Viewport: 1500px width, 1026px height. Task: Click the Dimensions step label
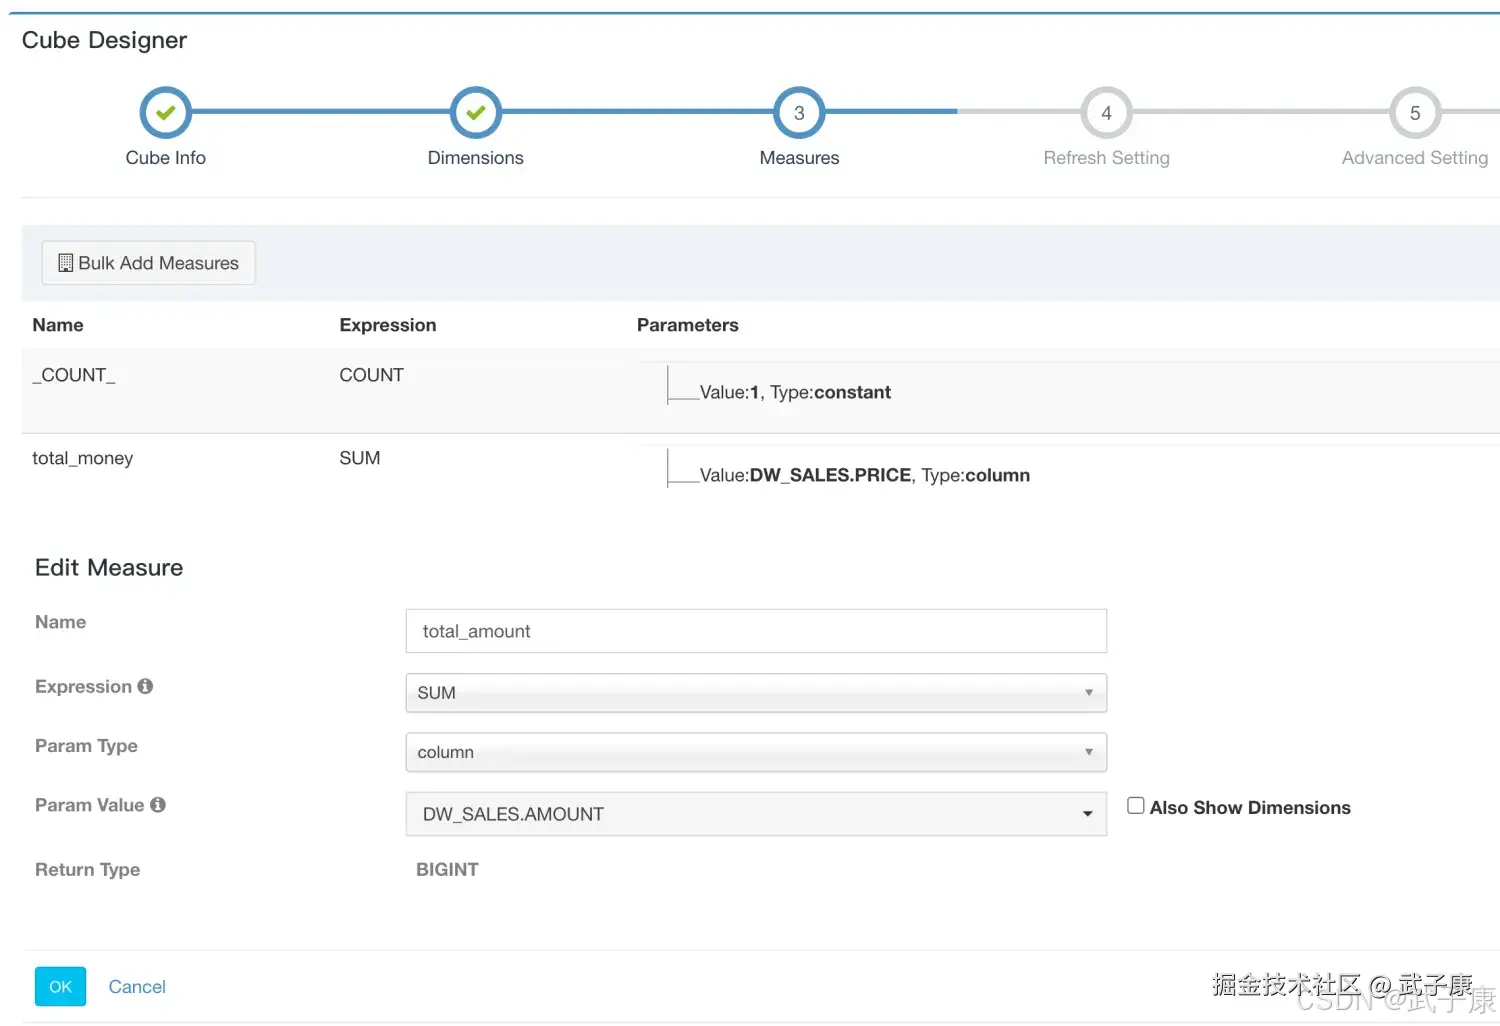(x=475, y=158)
